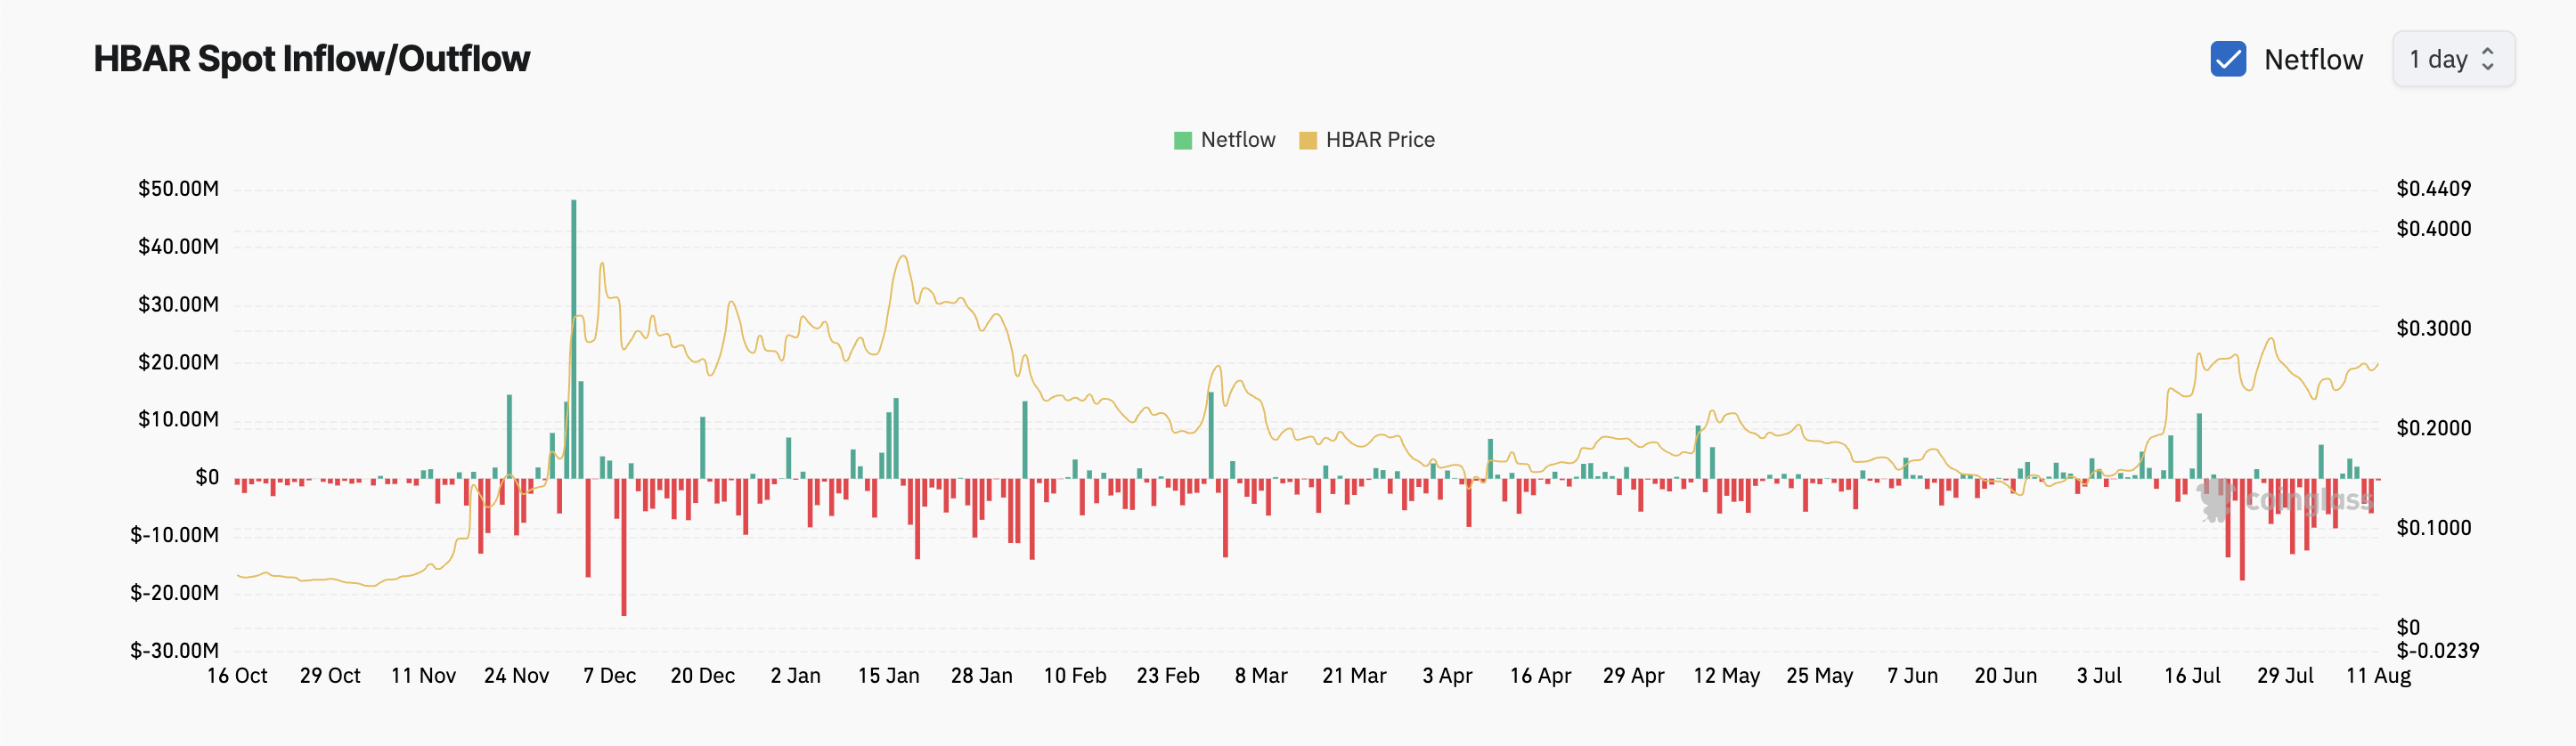Click the Netflow legend label

(1238, 140)
